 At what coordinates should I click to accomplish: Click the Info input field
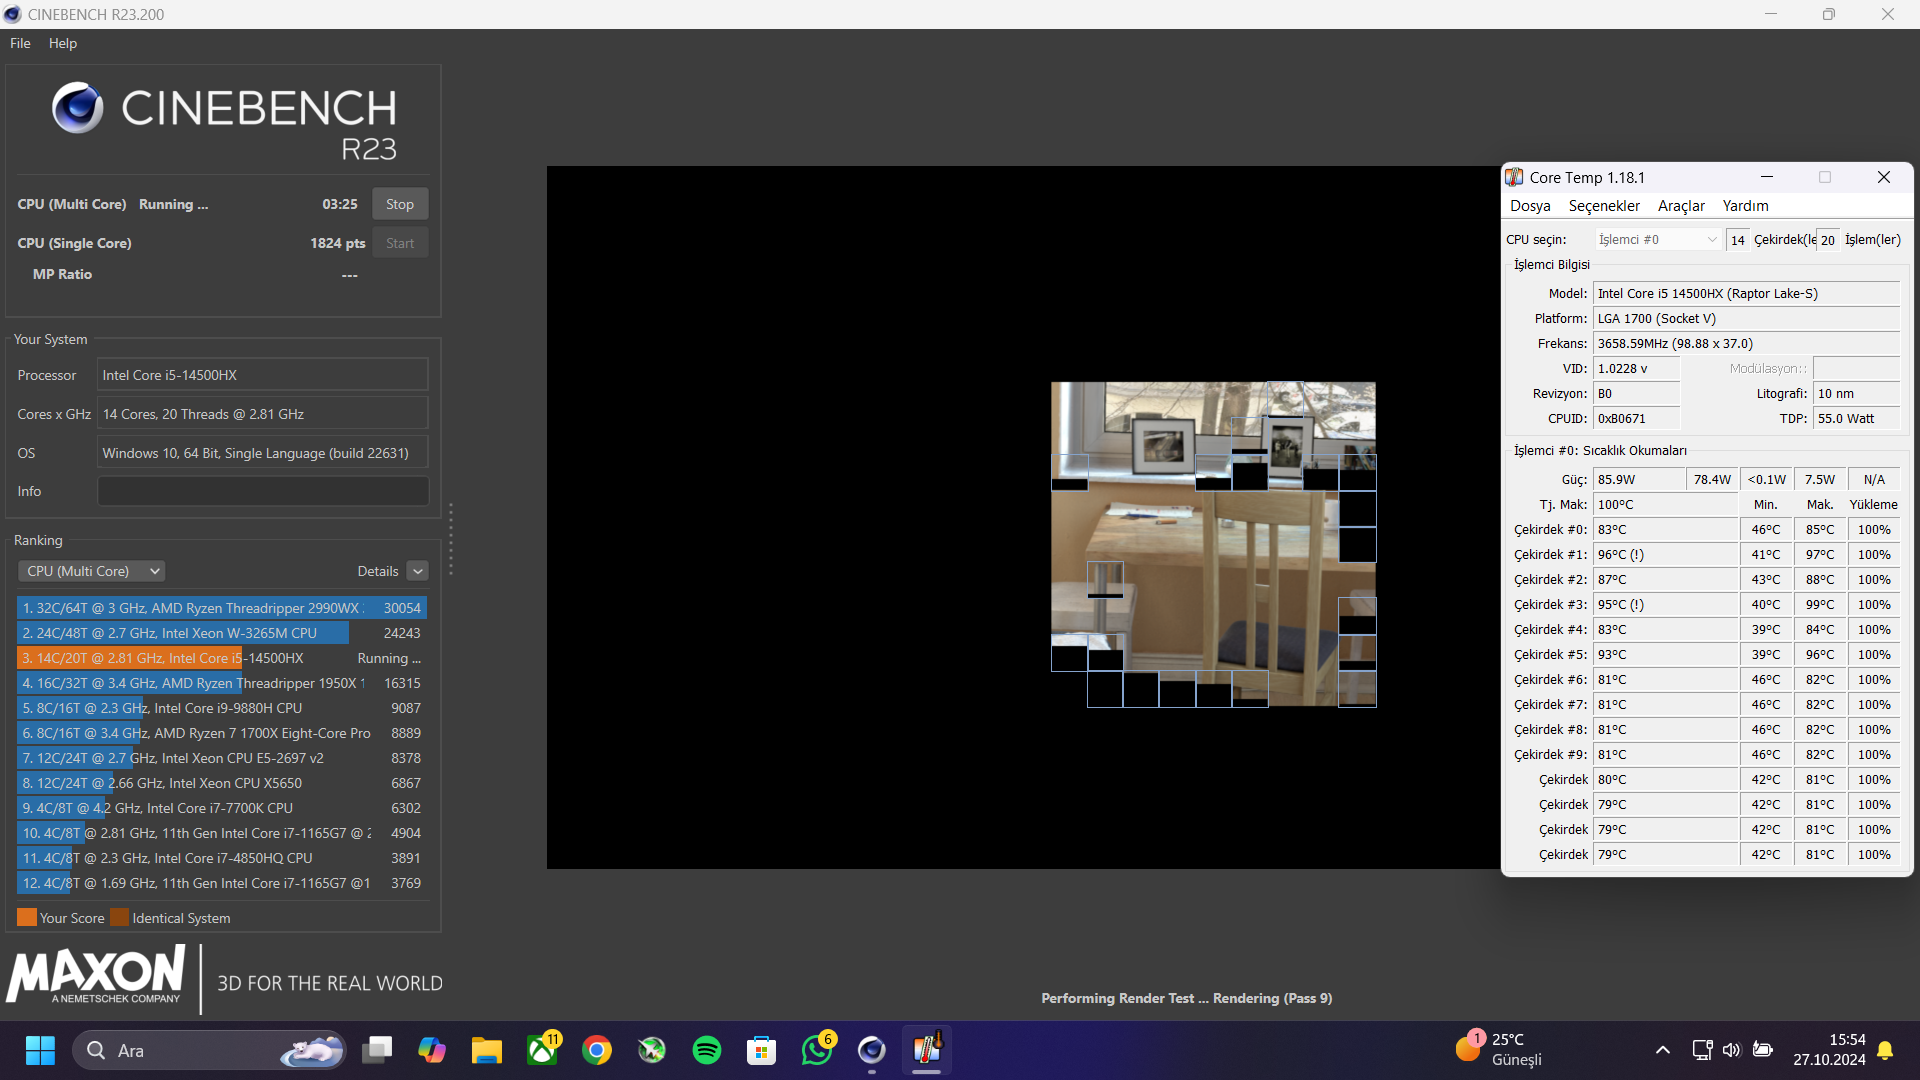point(262,491)
